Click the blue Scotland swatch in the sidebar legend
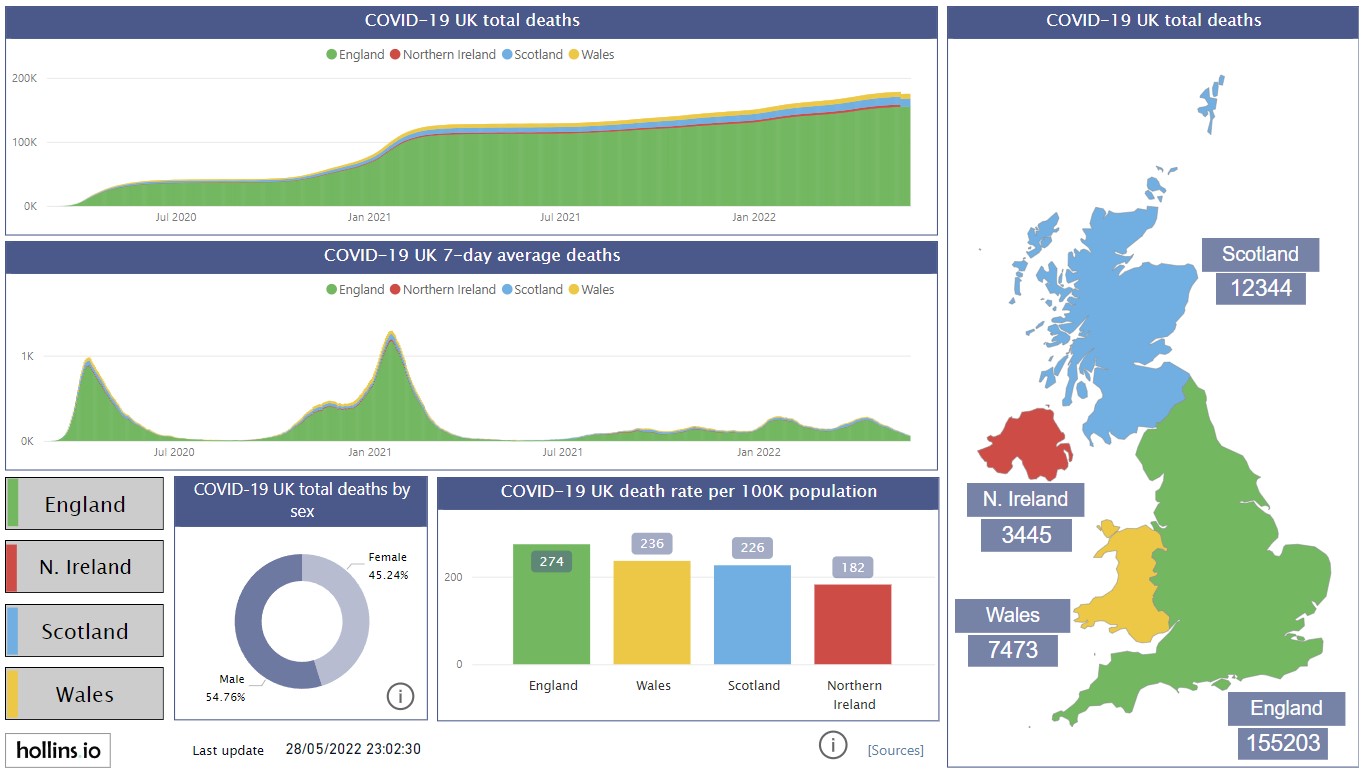1365x773 pixels. click(13, 630)
